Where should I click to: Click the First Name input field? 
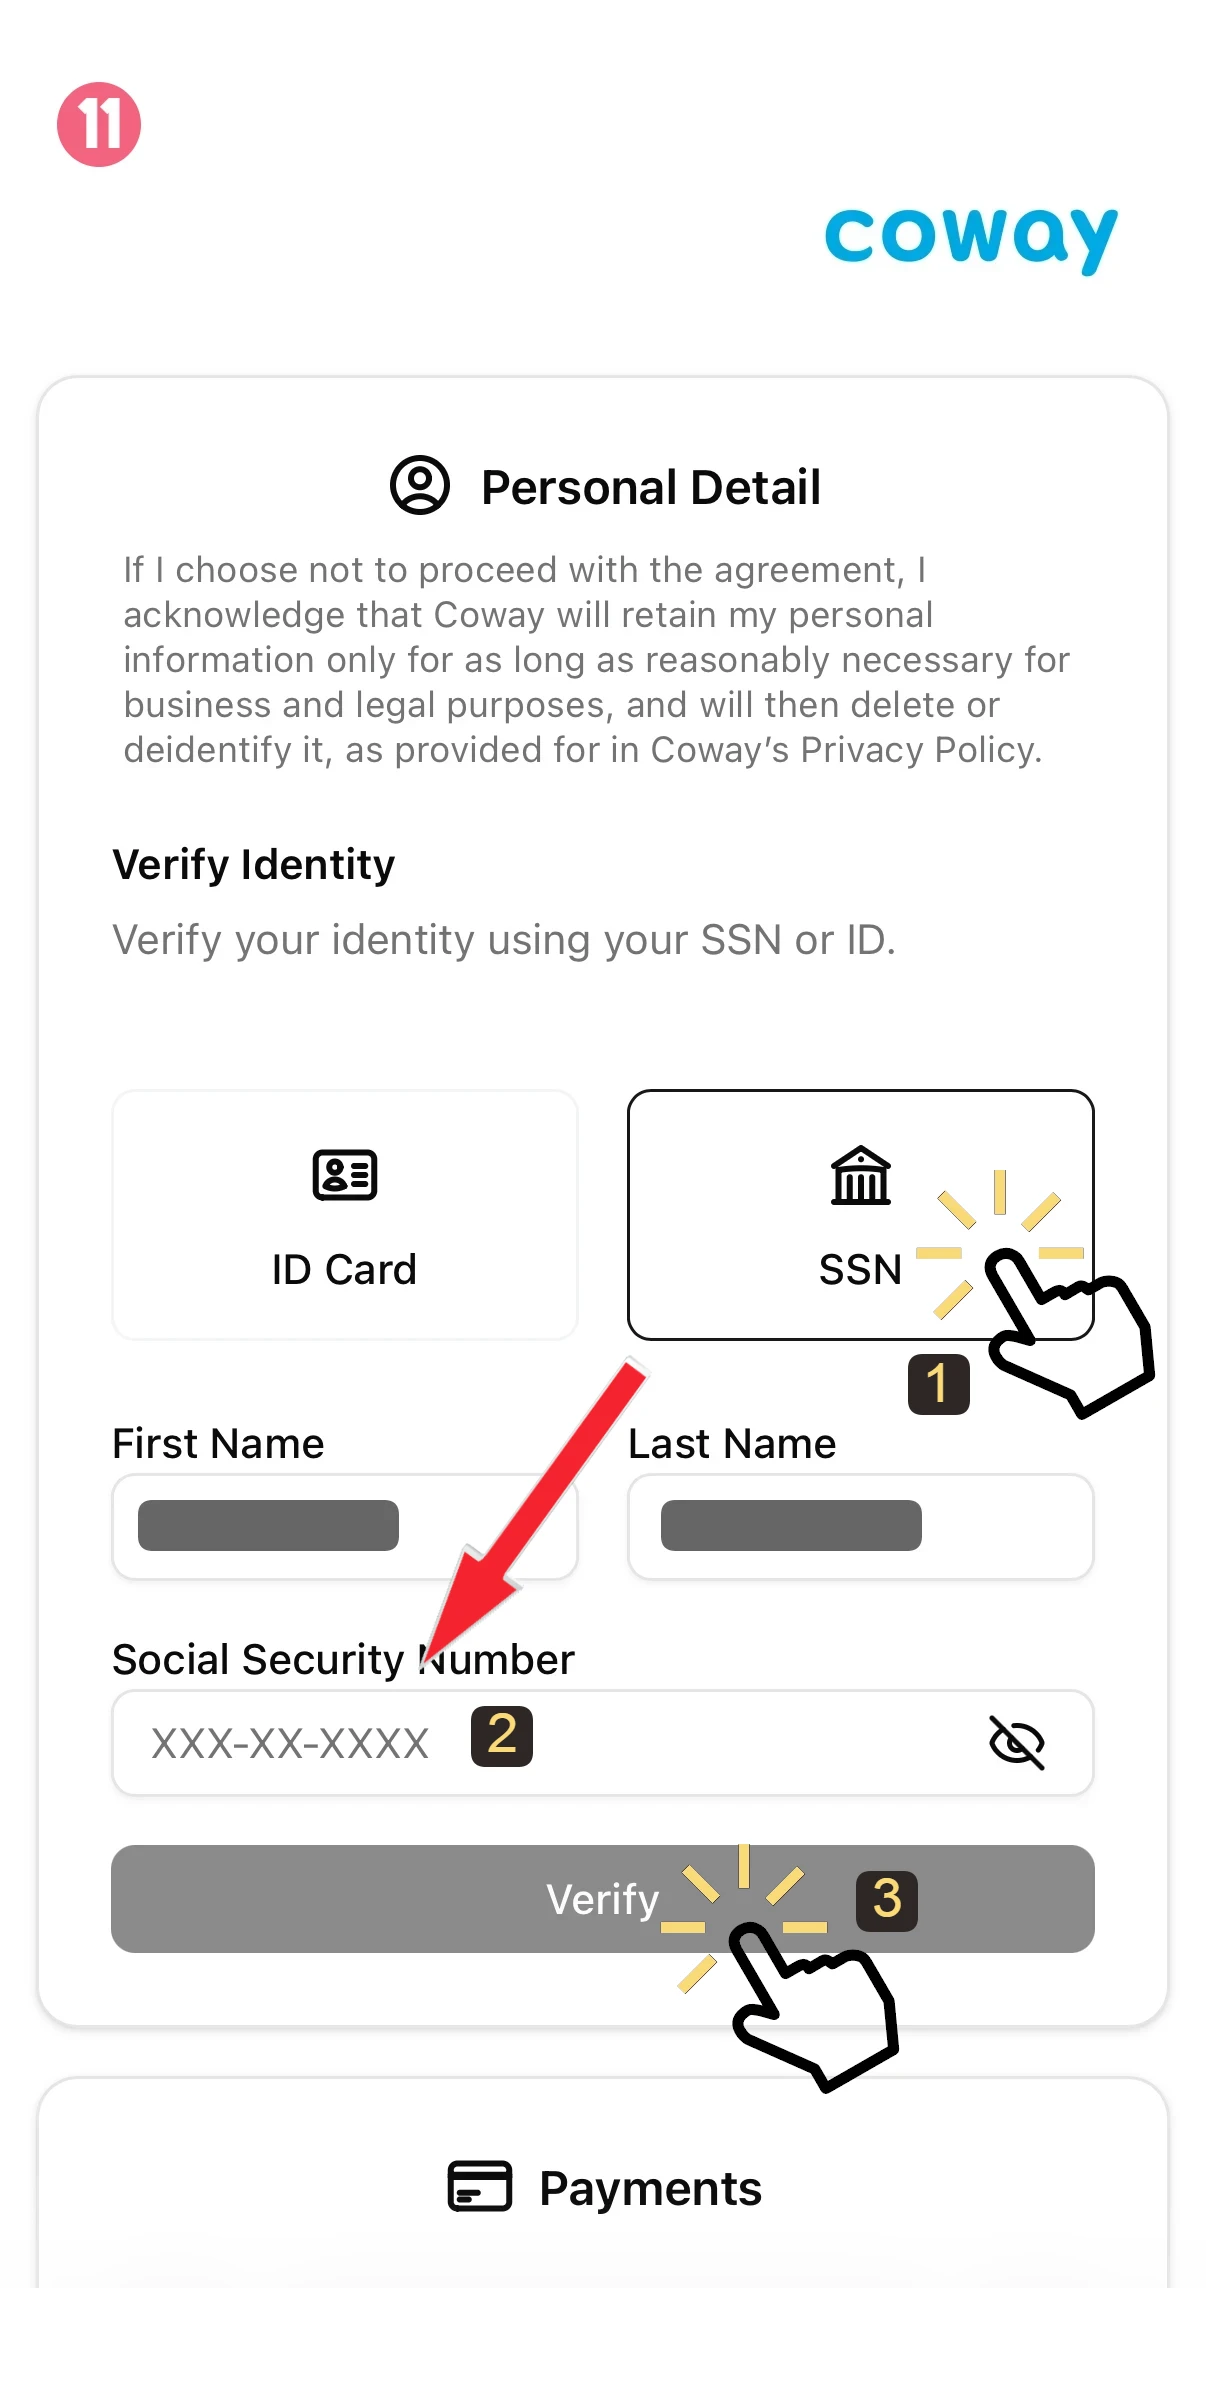click(x=344, y=1524)
